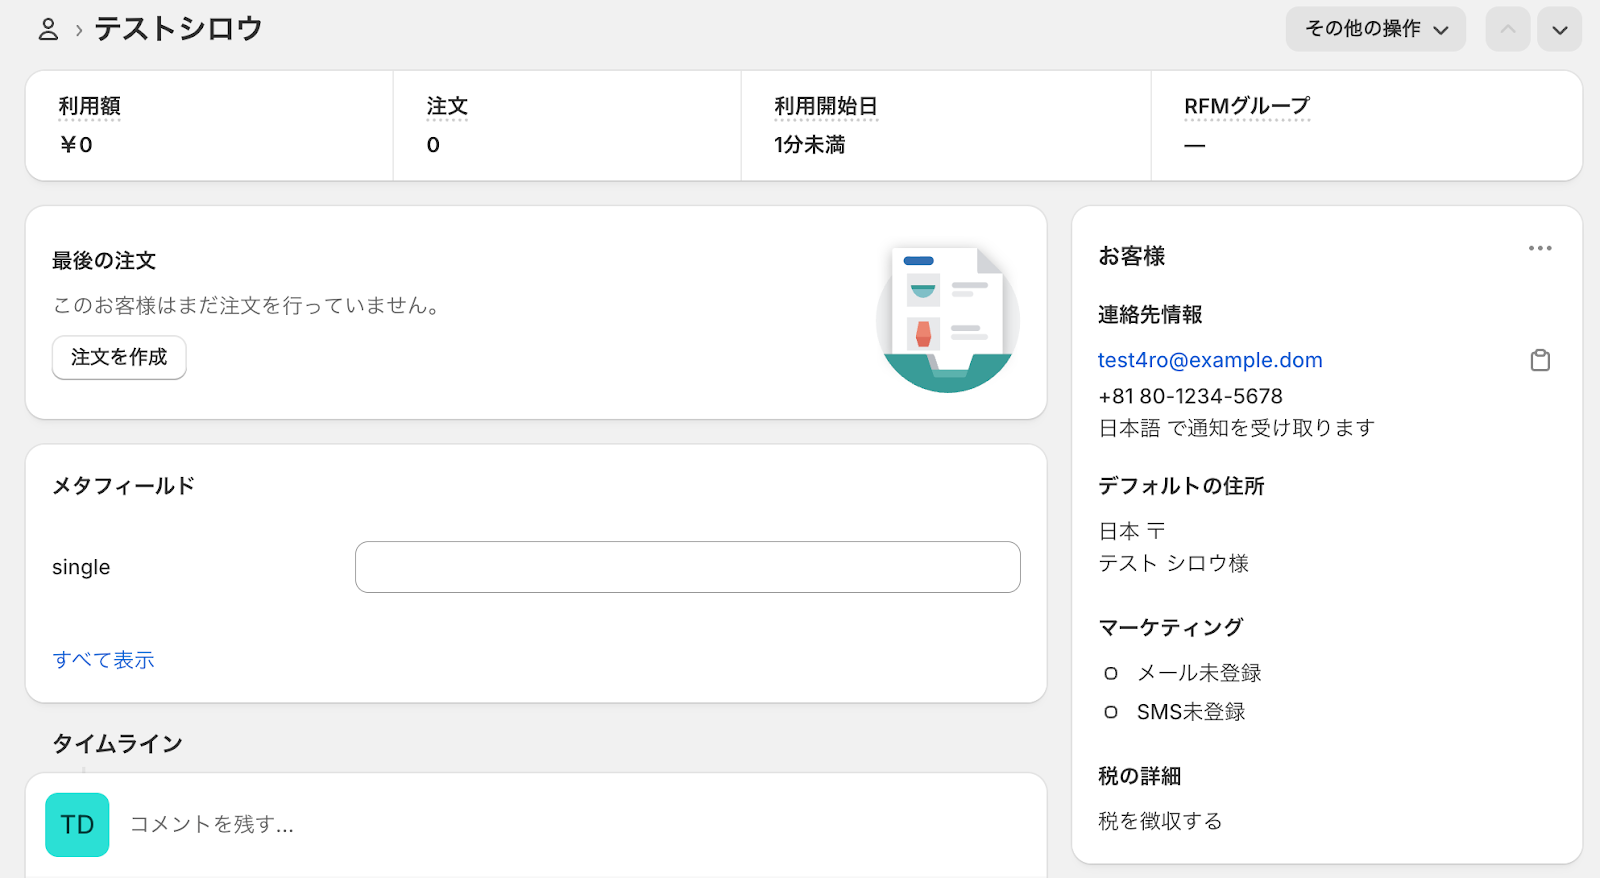Click the phone number +81 80-1234-5678
1600x878 pixels.
coord(1190,396)
